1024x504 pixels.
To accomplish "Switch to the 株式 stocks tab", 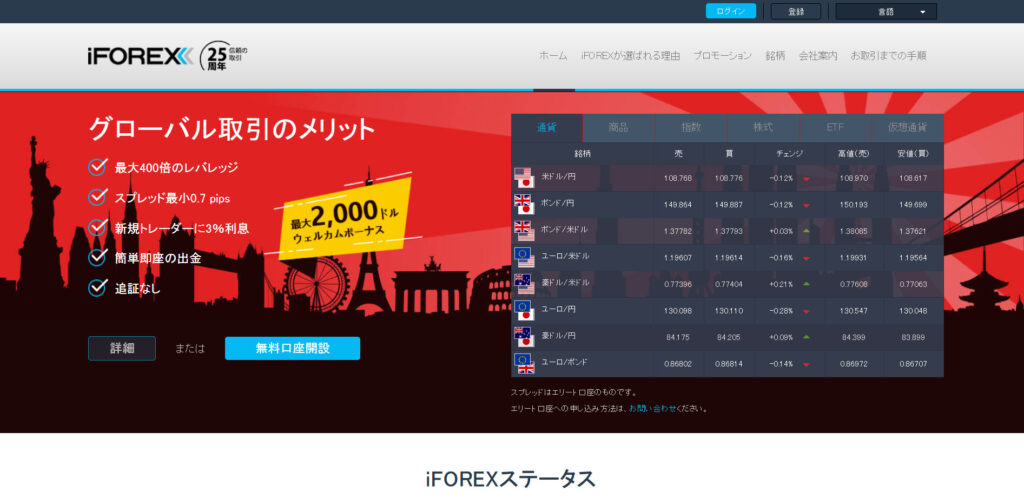I will coord(763,128).
